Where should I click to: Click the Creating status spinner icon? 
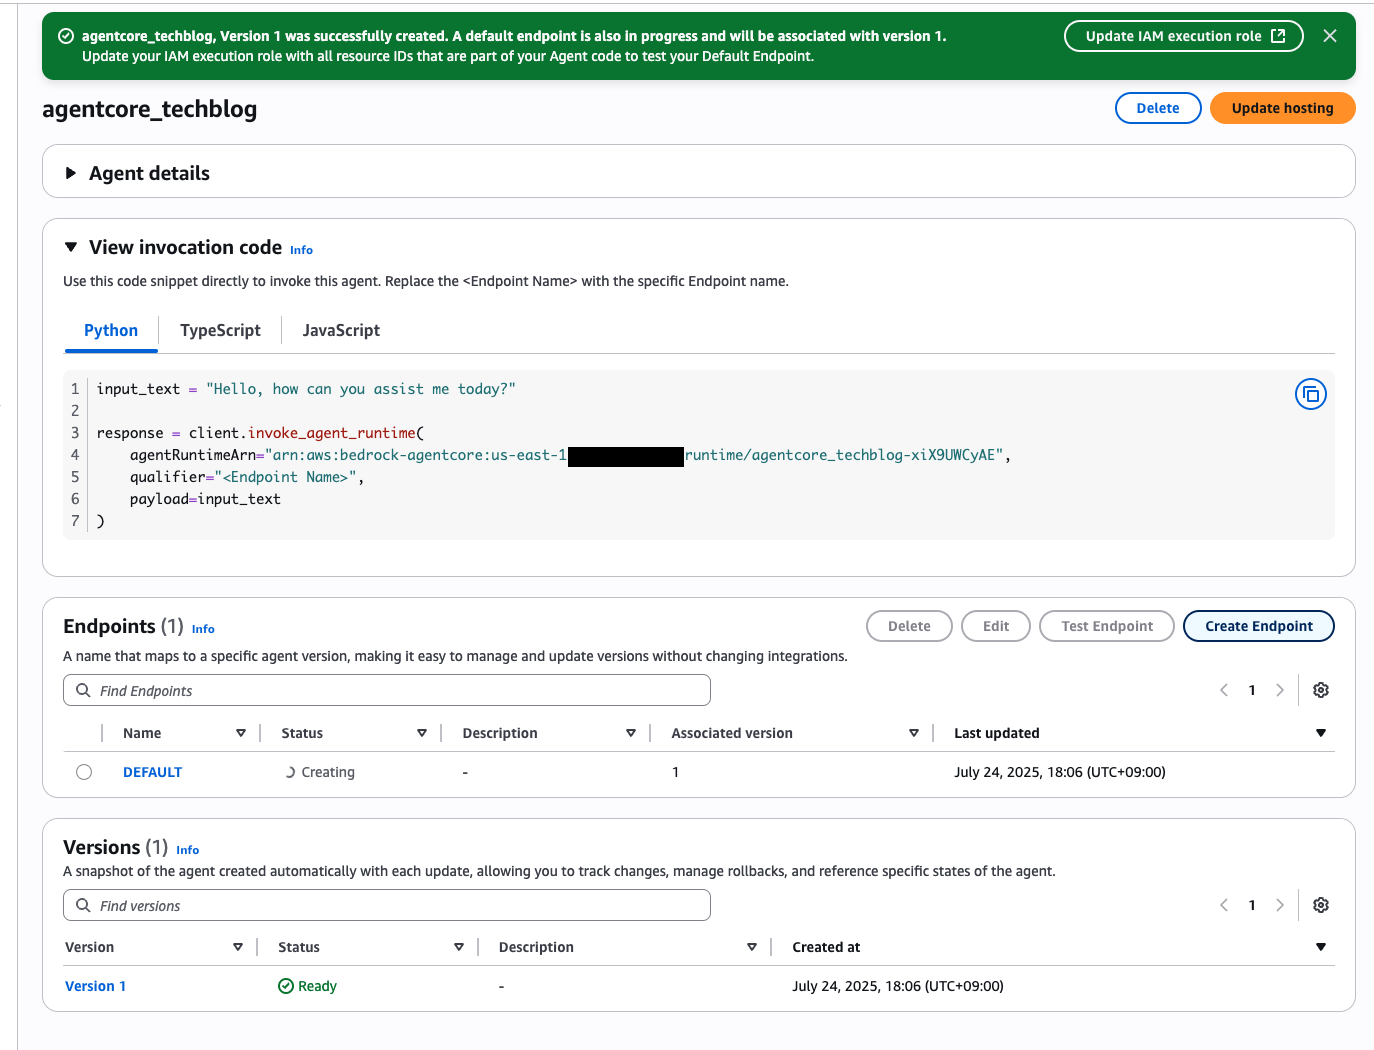290,772
